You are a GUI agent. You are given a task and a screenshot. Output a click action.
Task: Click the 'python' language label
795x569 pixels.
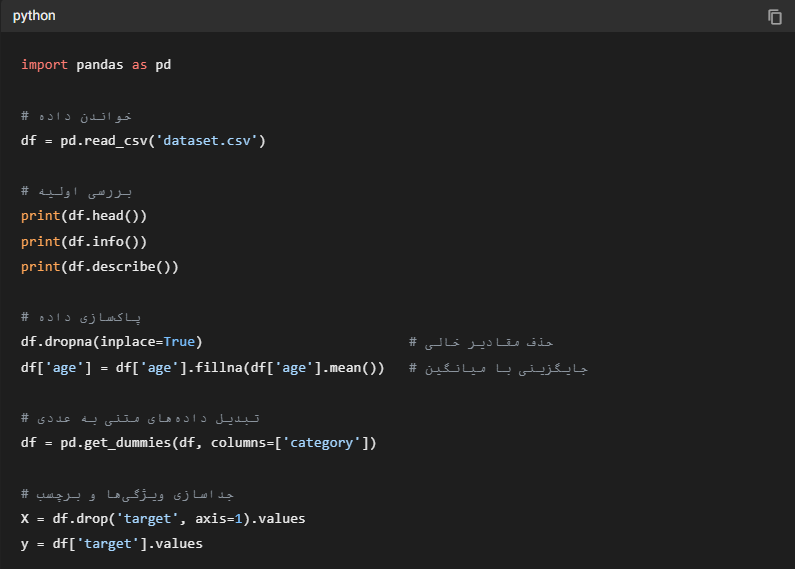pos(34,16)
